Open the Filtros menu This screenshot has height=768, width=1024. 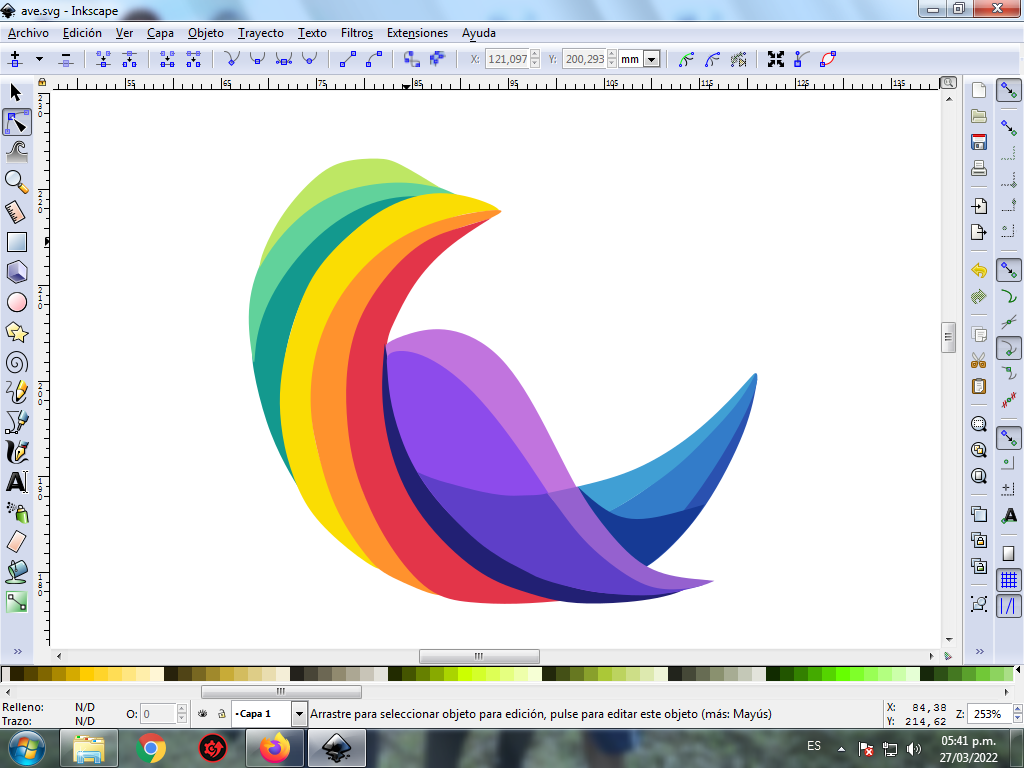pos(356,33)
